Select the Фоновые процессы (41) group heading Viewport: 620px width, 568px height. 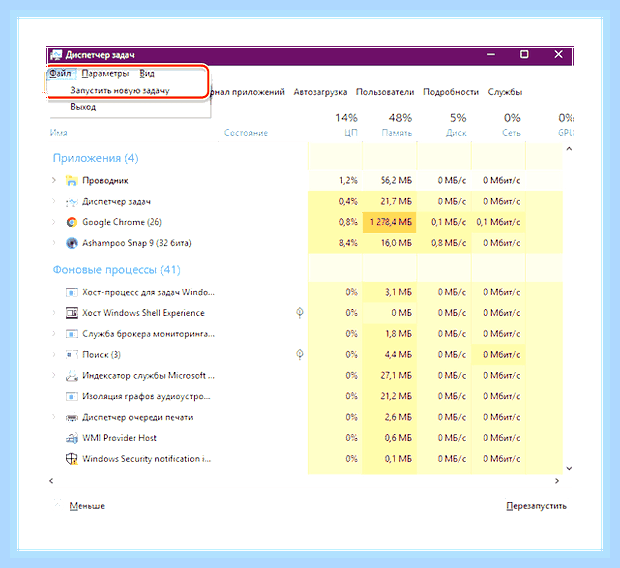click(117, 270)
